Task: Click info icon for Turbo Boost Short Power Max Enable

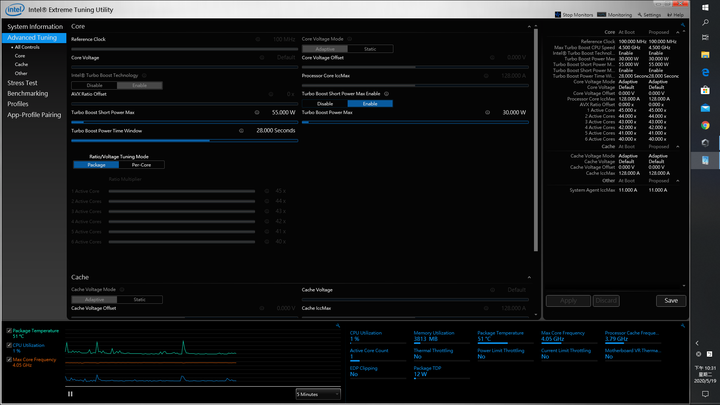Action: coord(386,94)
